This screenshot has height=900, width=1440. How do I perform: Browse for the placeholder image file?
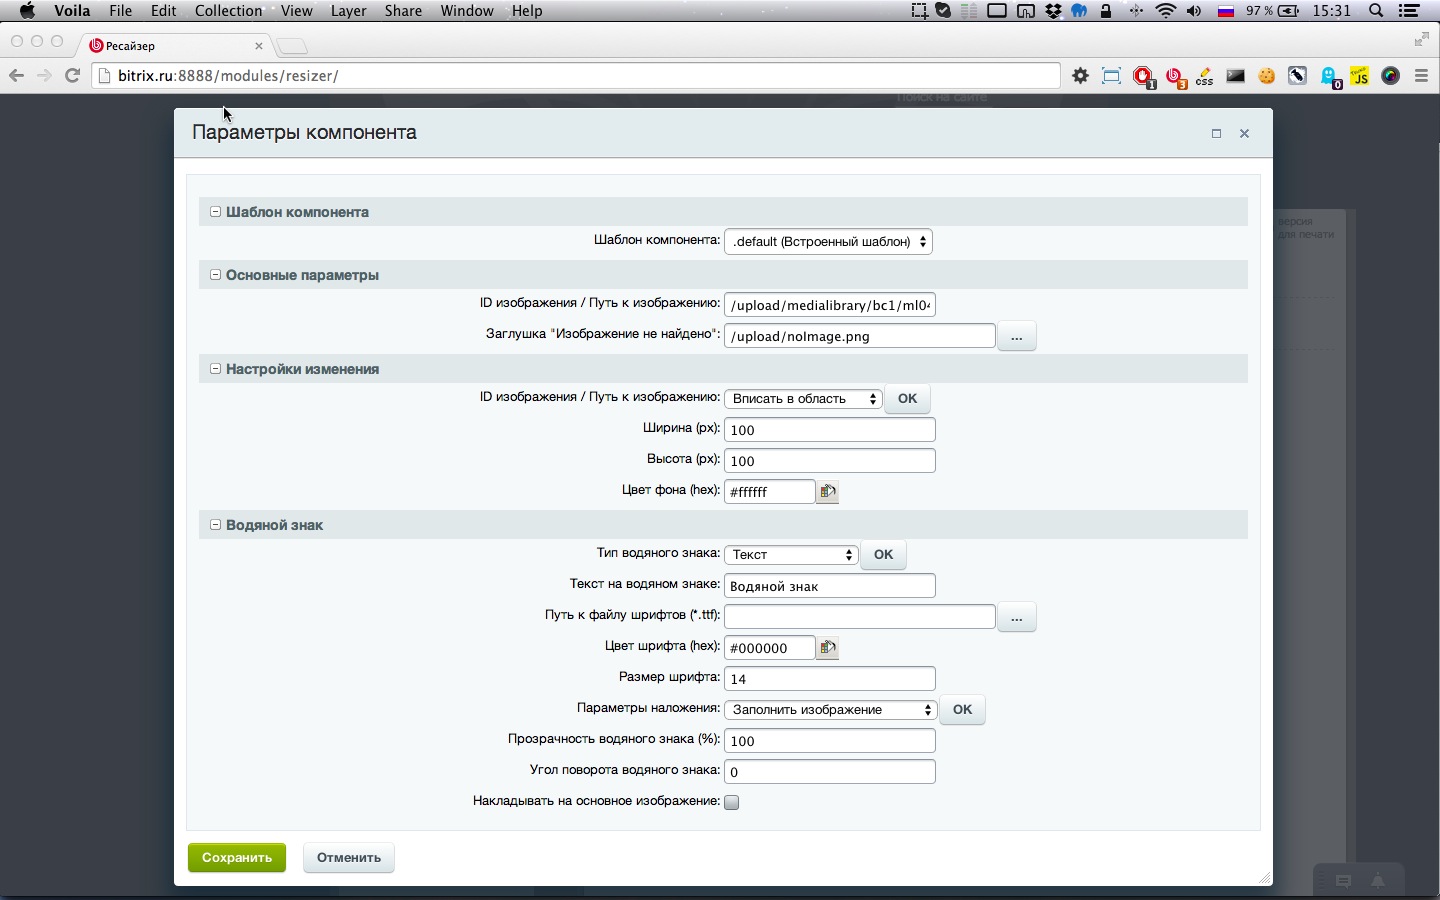(x=1016, y=337)
